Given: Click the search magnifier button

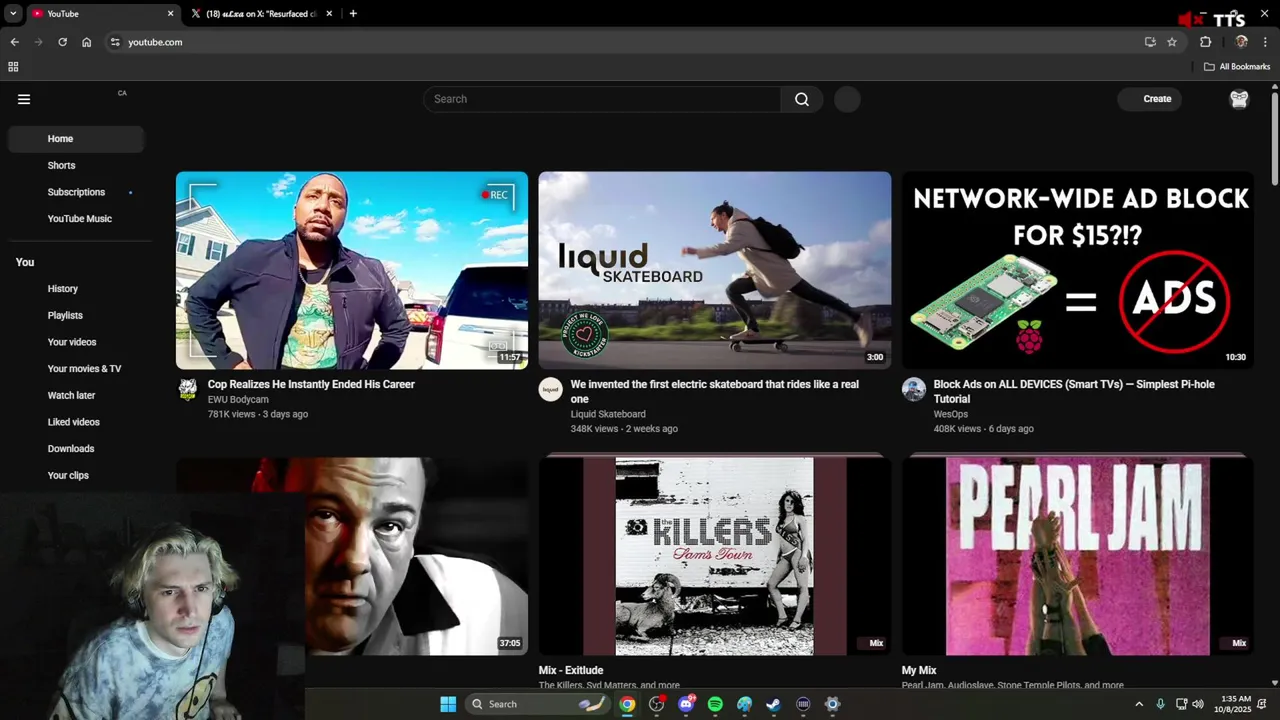Looking at the screenshot, I should click(x=802, y=99).
